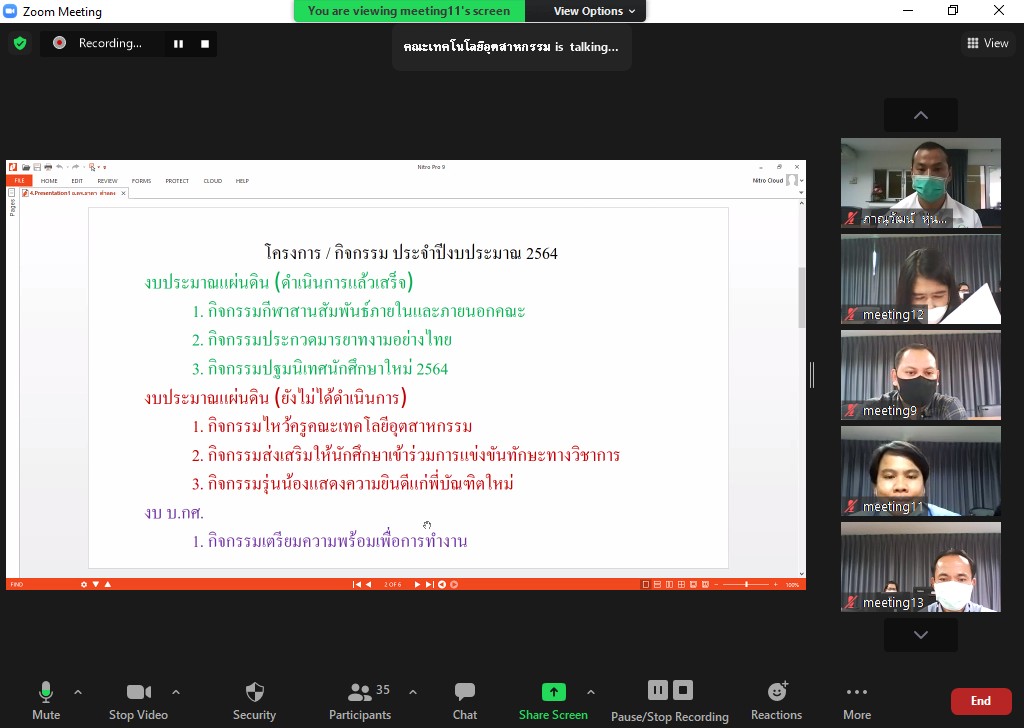Click the Nitro Redo arrow

[76, 167]
